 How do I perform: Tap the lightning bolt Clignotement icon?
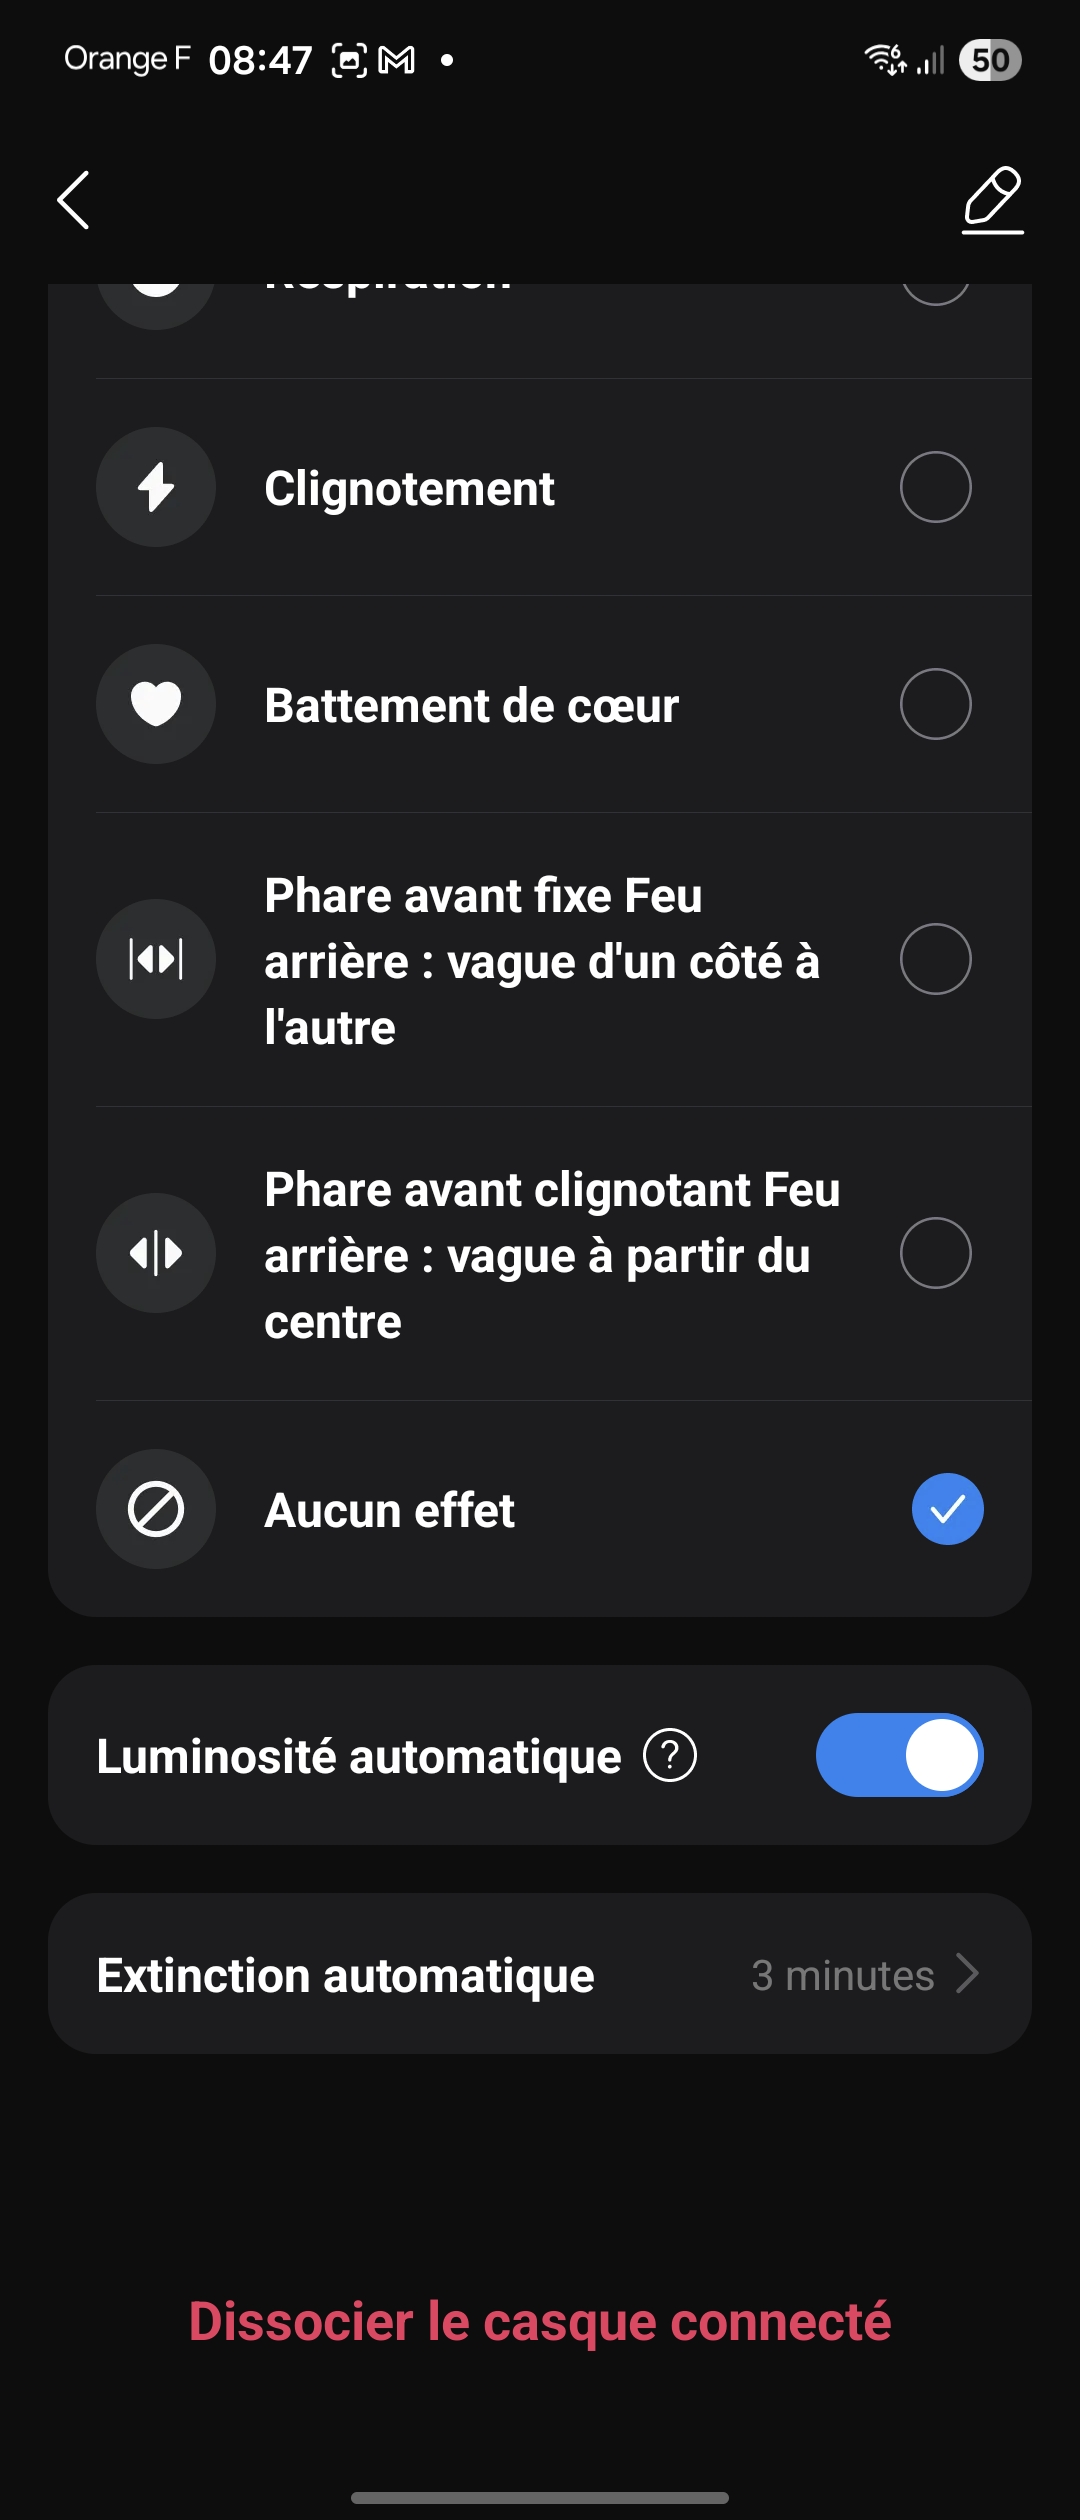tap(156, 488)
